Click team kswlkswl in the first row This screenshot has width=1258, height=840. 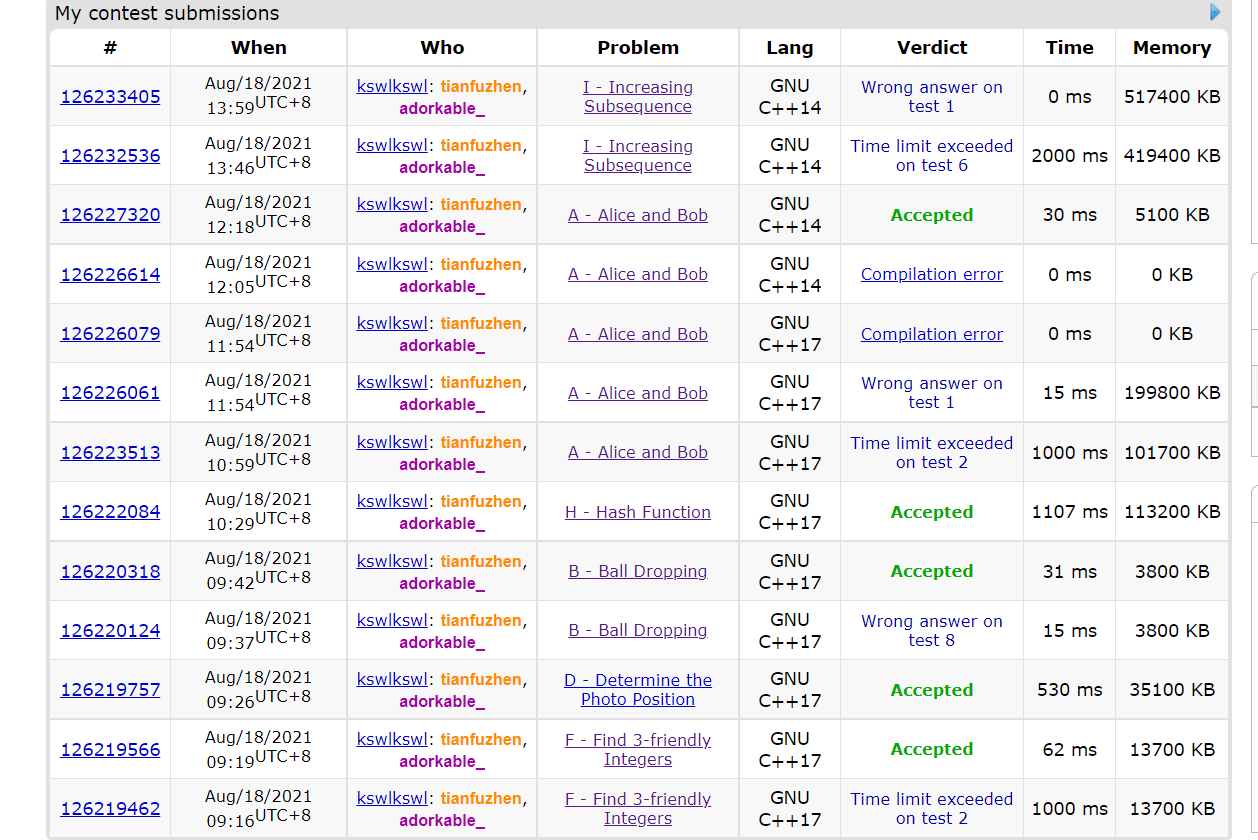tap(391, 87)
